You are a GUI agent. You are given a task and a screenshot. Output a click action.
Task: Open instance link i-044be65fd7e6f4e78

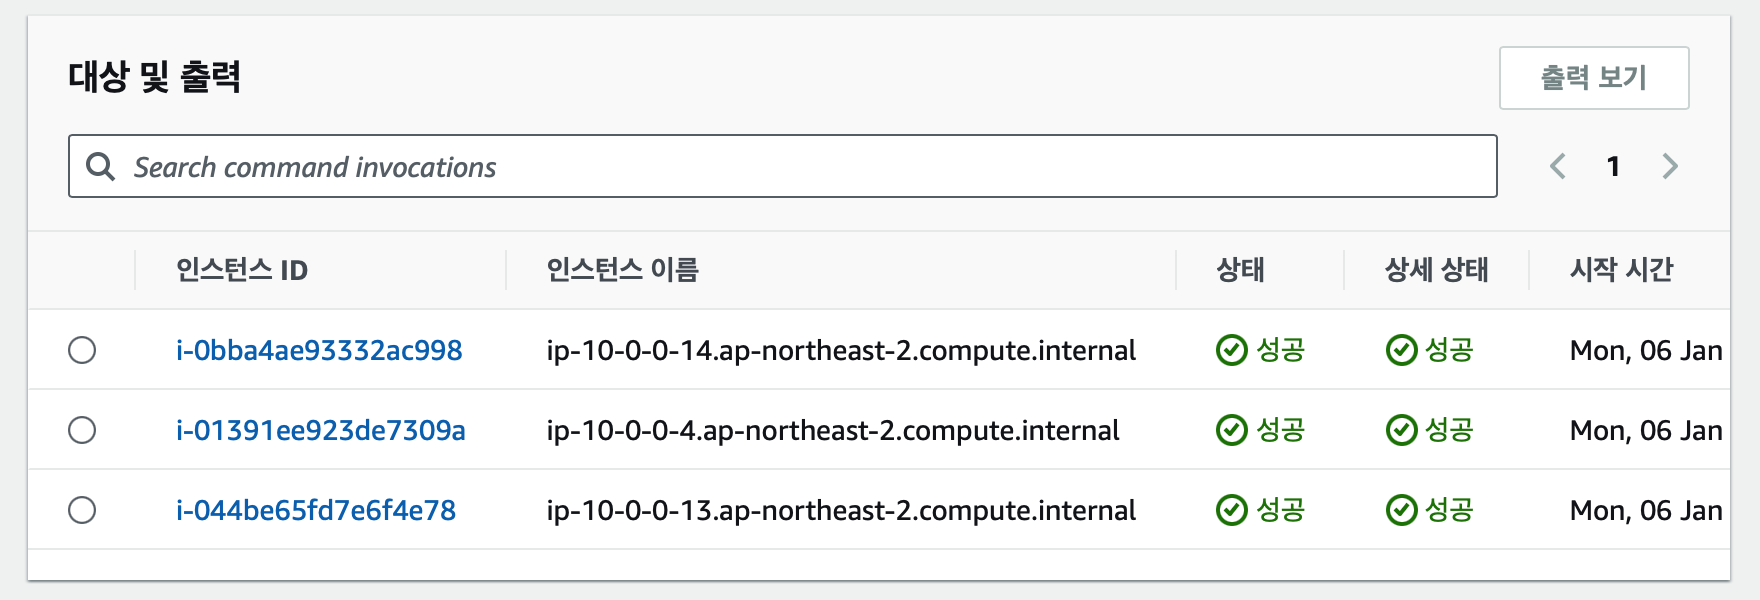tap(316, 510)
